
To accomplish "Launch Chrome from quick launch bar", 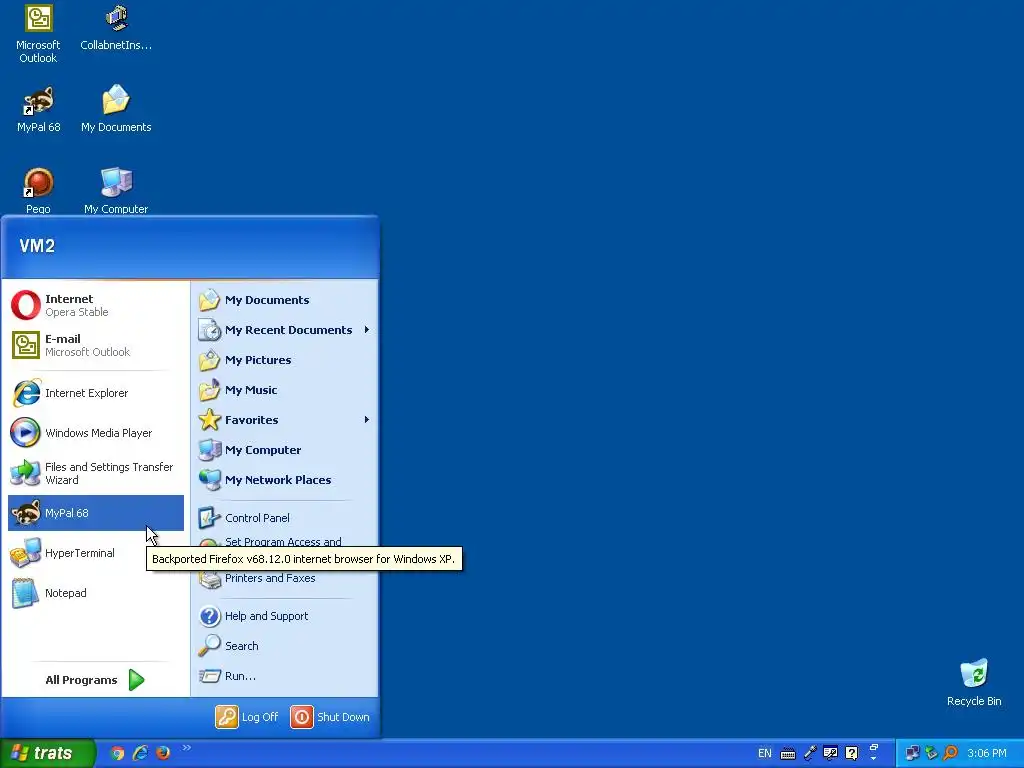I will 117,753.
